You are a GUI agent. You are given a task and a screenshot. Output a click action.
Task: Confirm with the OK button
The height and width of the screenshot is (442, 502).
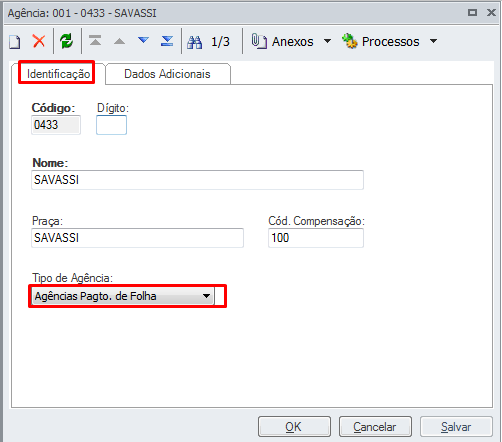point(294,426)
